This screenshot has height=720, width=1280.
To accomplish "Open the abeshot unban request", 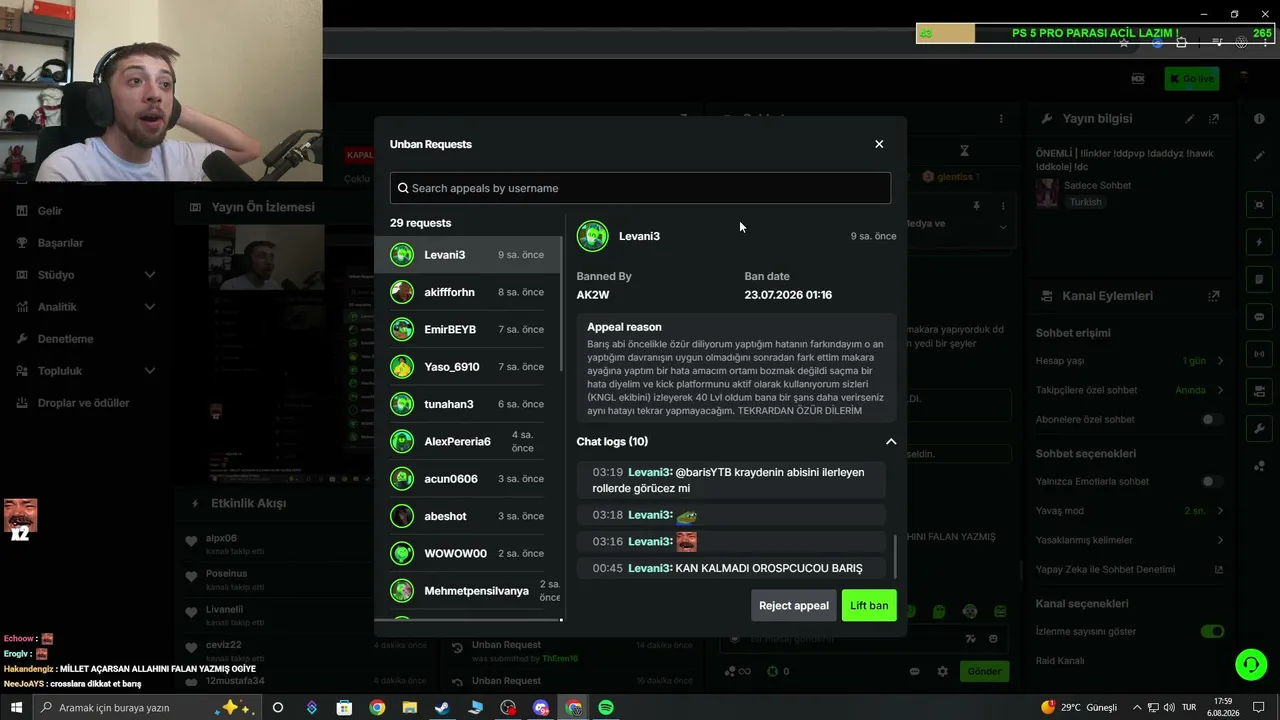I will pos(468,516).
